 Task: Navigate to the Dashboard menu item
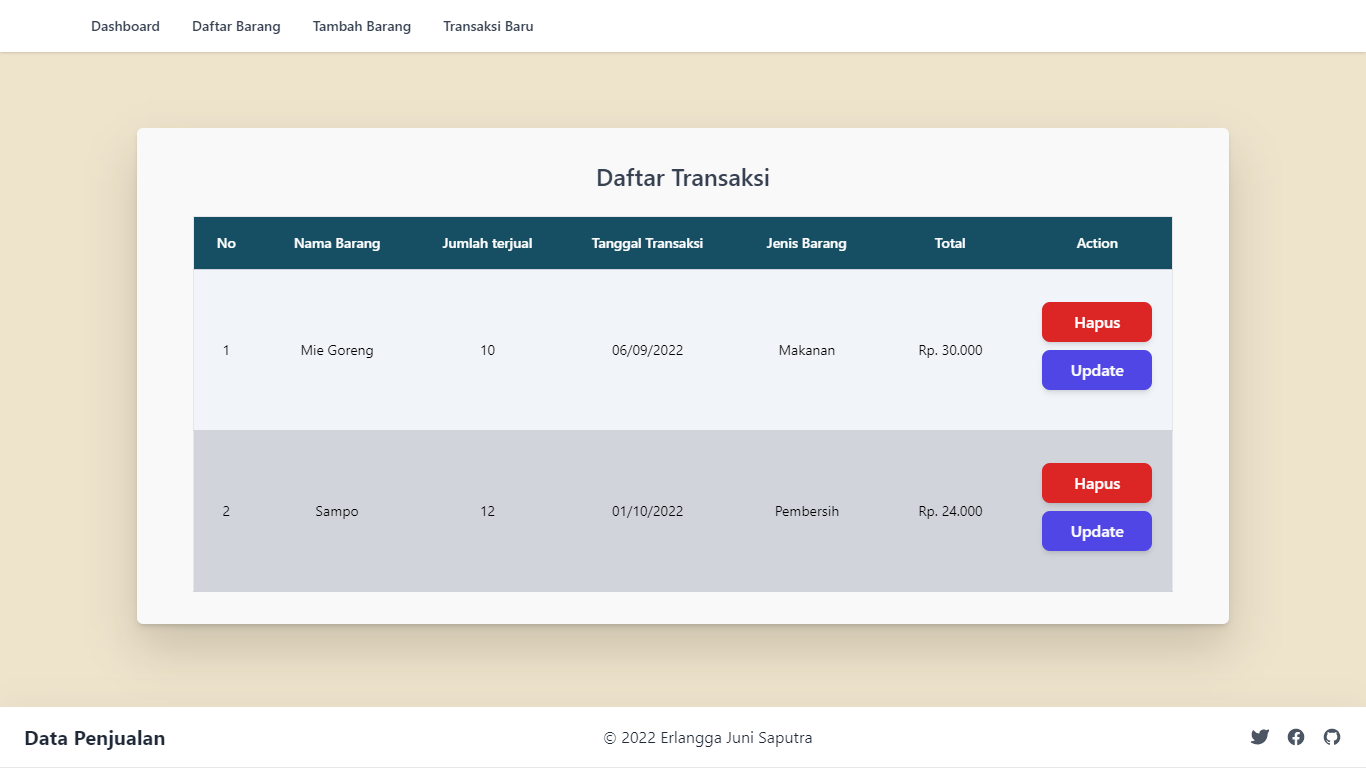pos(125,26)
